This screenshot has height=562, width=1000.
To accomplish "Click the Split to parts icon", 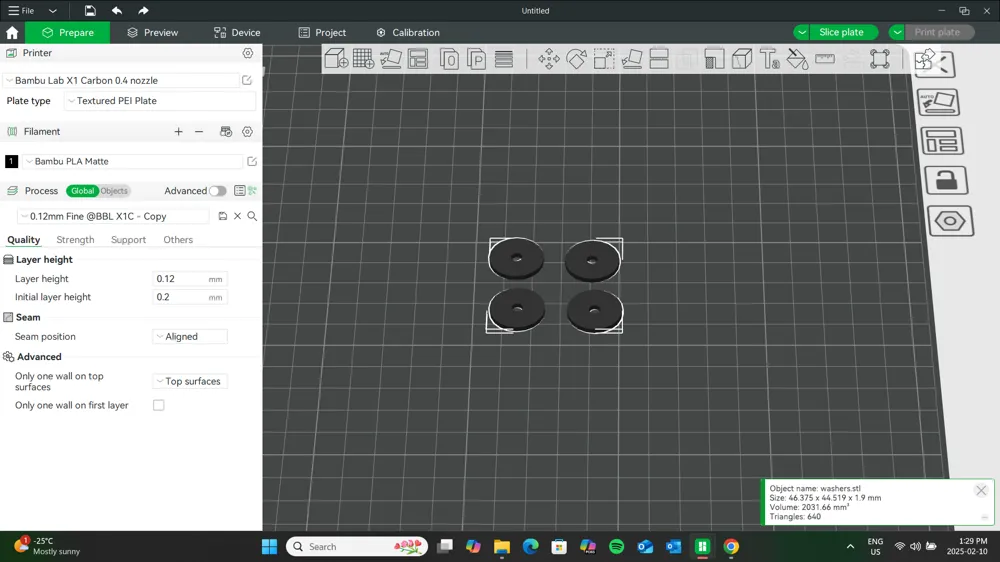I will 476,59.
